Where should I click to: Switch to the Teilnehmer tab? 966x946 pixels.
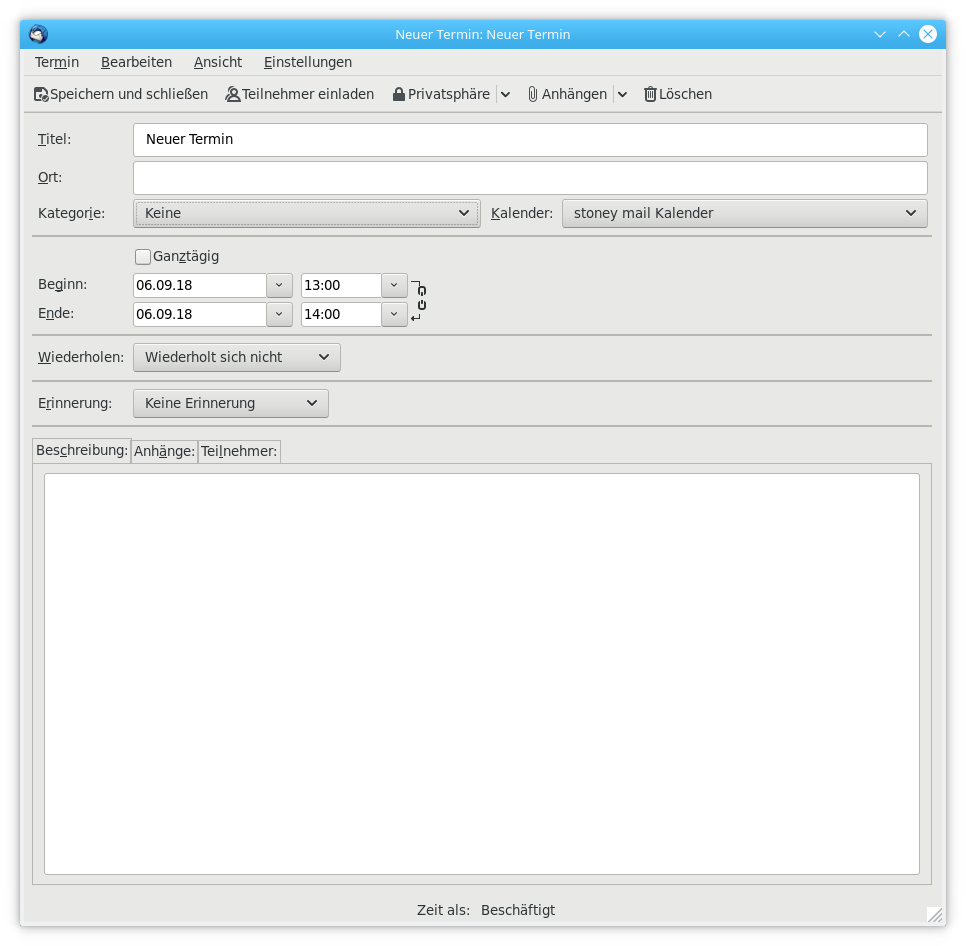pyautogui.click(x=239, y=451)
